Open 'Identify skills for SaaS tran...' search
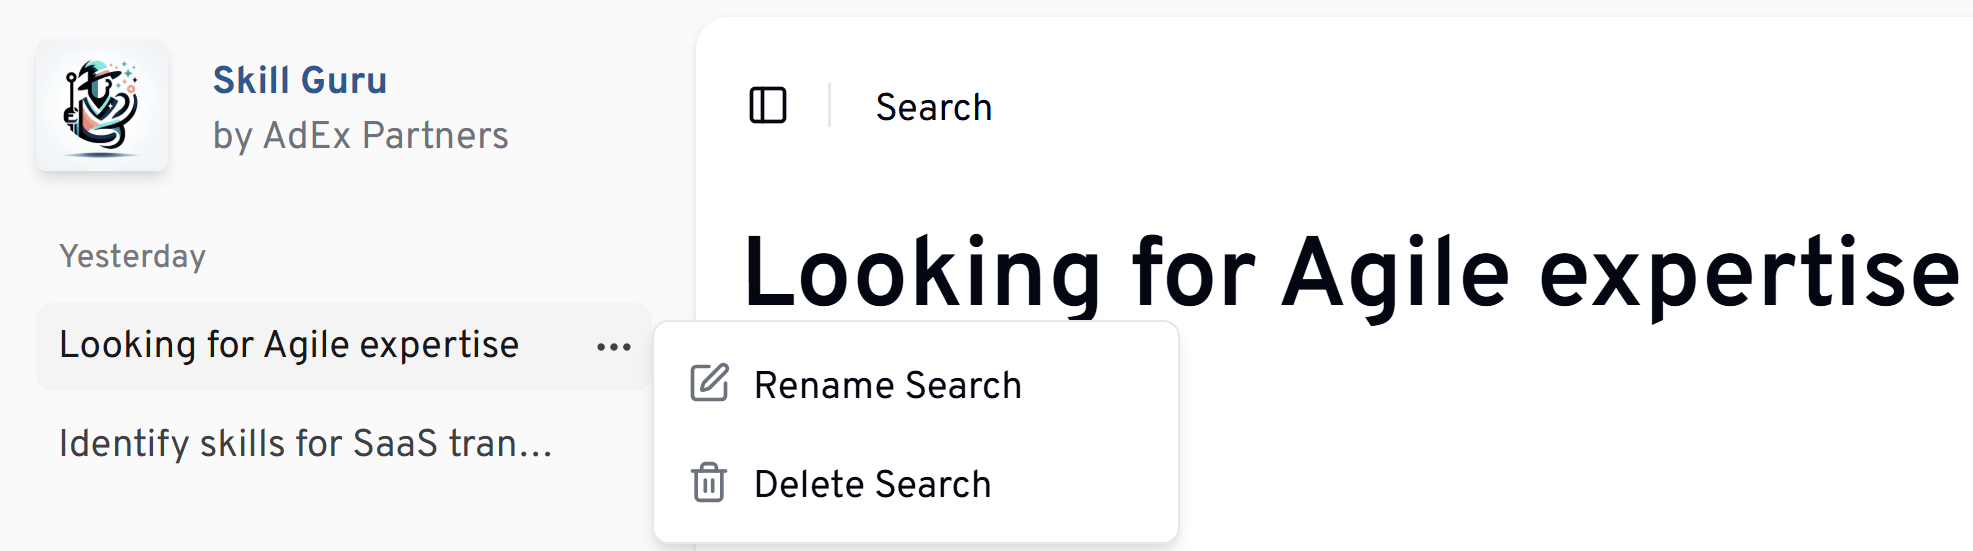This screenshot has height=551, width=1973. (x=305, y=443)
